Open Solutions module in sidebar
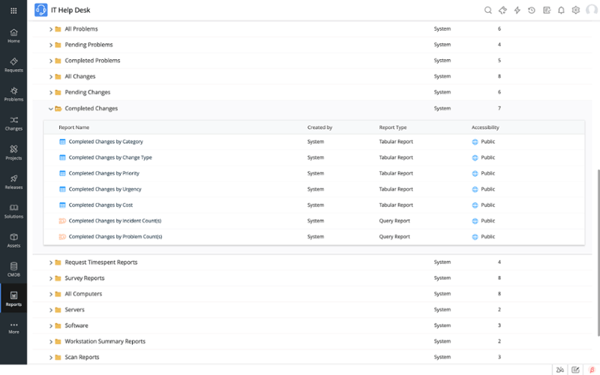The width and height of the screenshot is (600, 375). click(x=14, y=211)
